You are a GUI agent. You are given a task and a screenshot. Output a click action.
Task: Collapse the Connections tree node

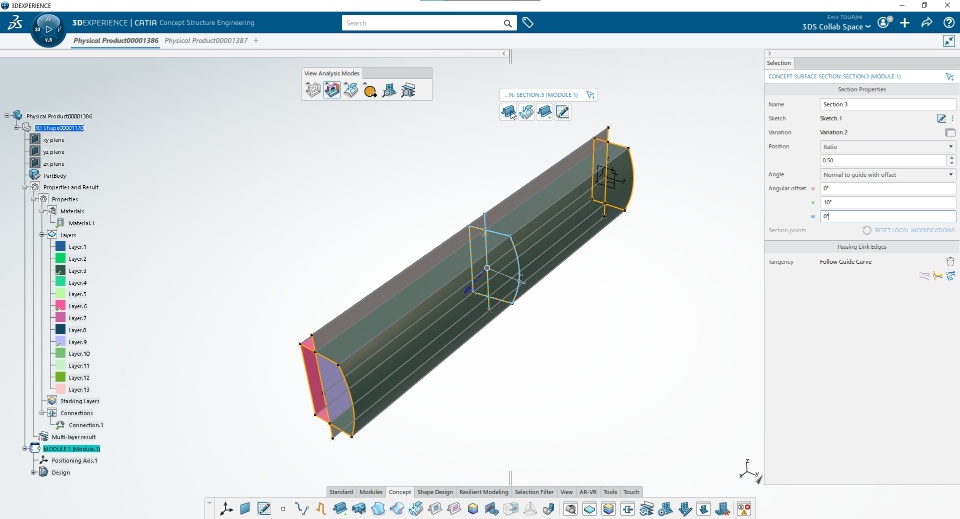42,413
